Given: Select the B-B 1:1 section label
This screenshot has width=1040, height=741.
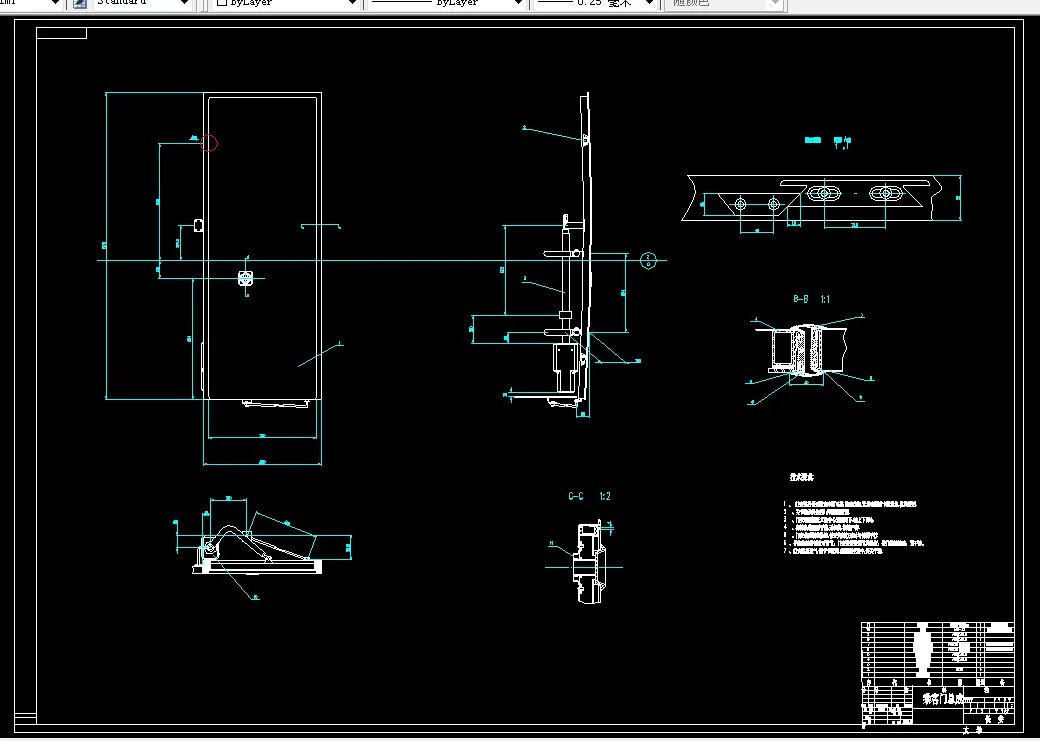Looking at the screenshot, I should pyautogui.click(x=811, y=299).
